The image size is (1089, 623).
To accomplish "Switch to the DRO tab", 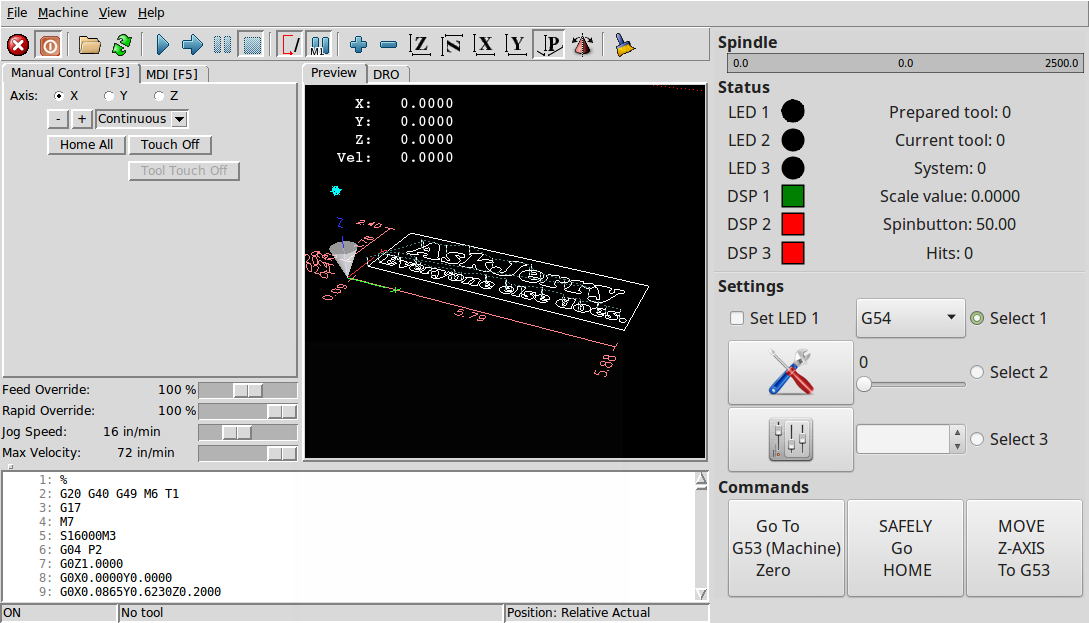I will pos(386,74).
